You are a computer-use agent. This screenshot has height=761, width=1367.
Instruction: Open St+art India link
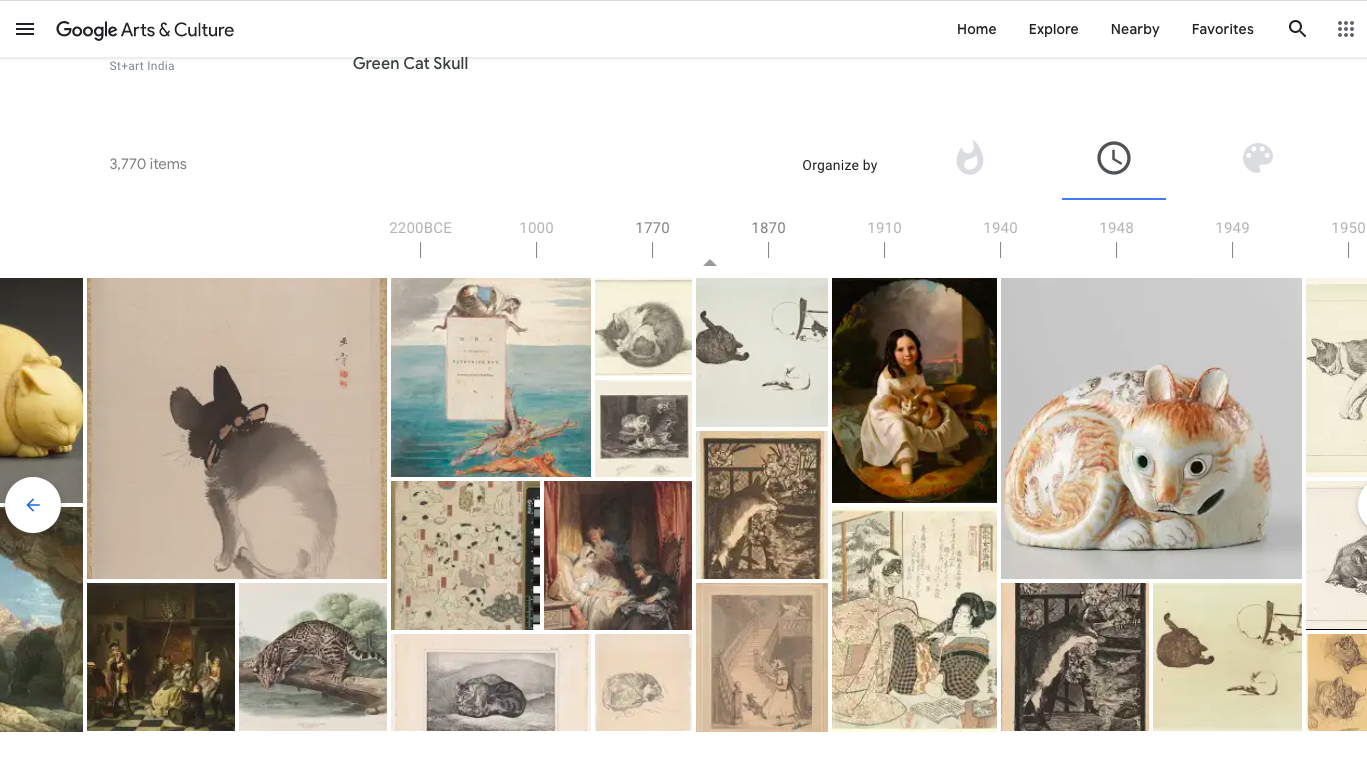pos(142,66)
